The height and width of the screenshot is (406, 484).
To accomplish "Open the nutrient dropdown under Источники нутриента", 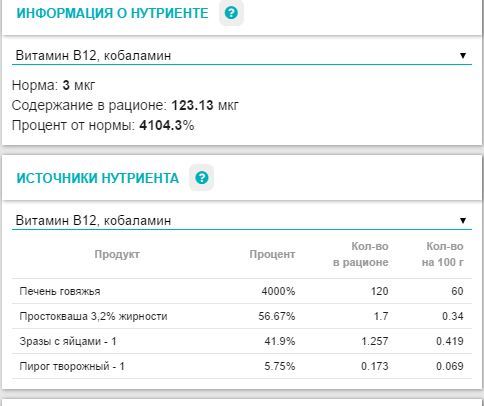I will [x=242, y=221].
